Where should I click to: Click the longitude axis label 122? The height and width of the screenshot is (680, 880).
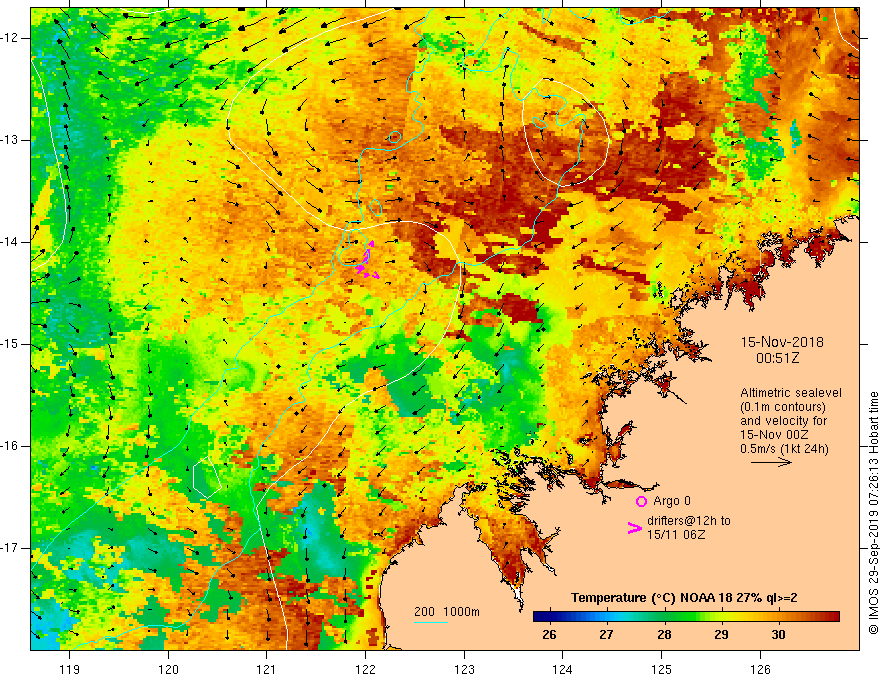point(365,669)
